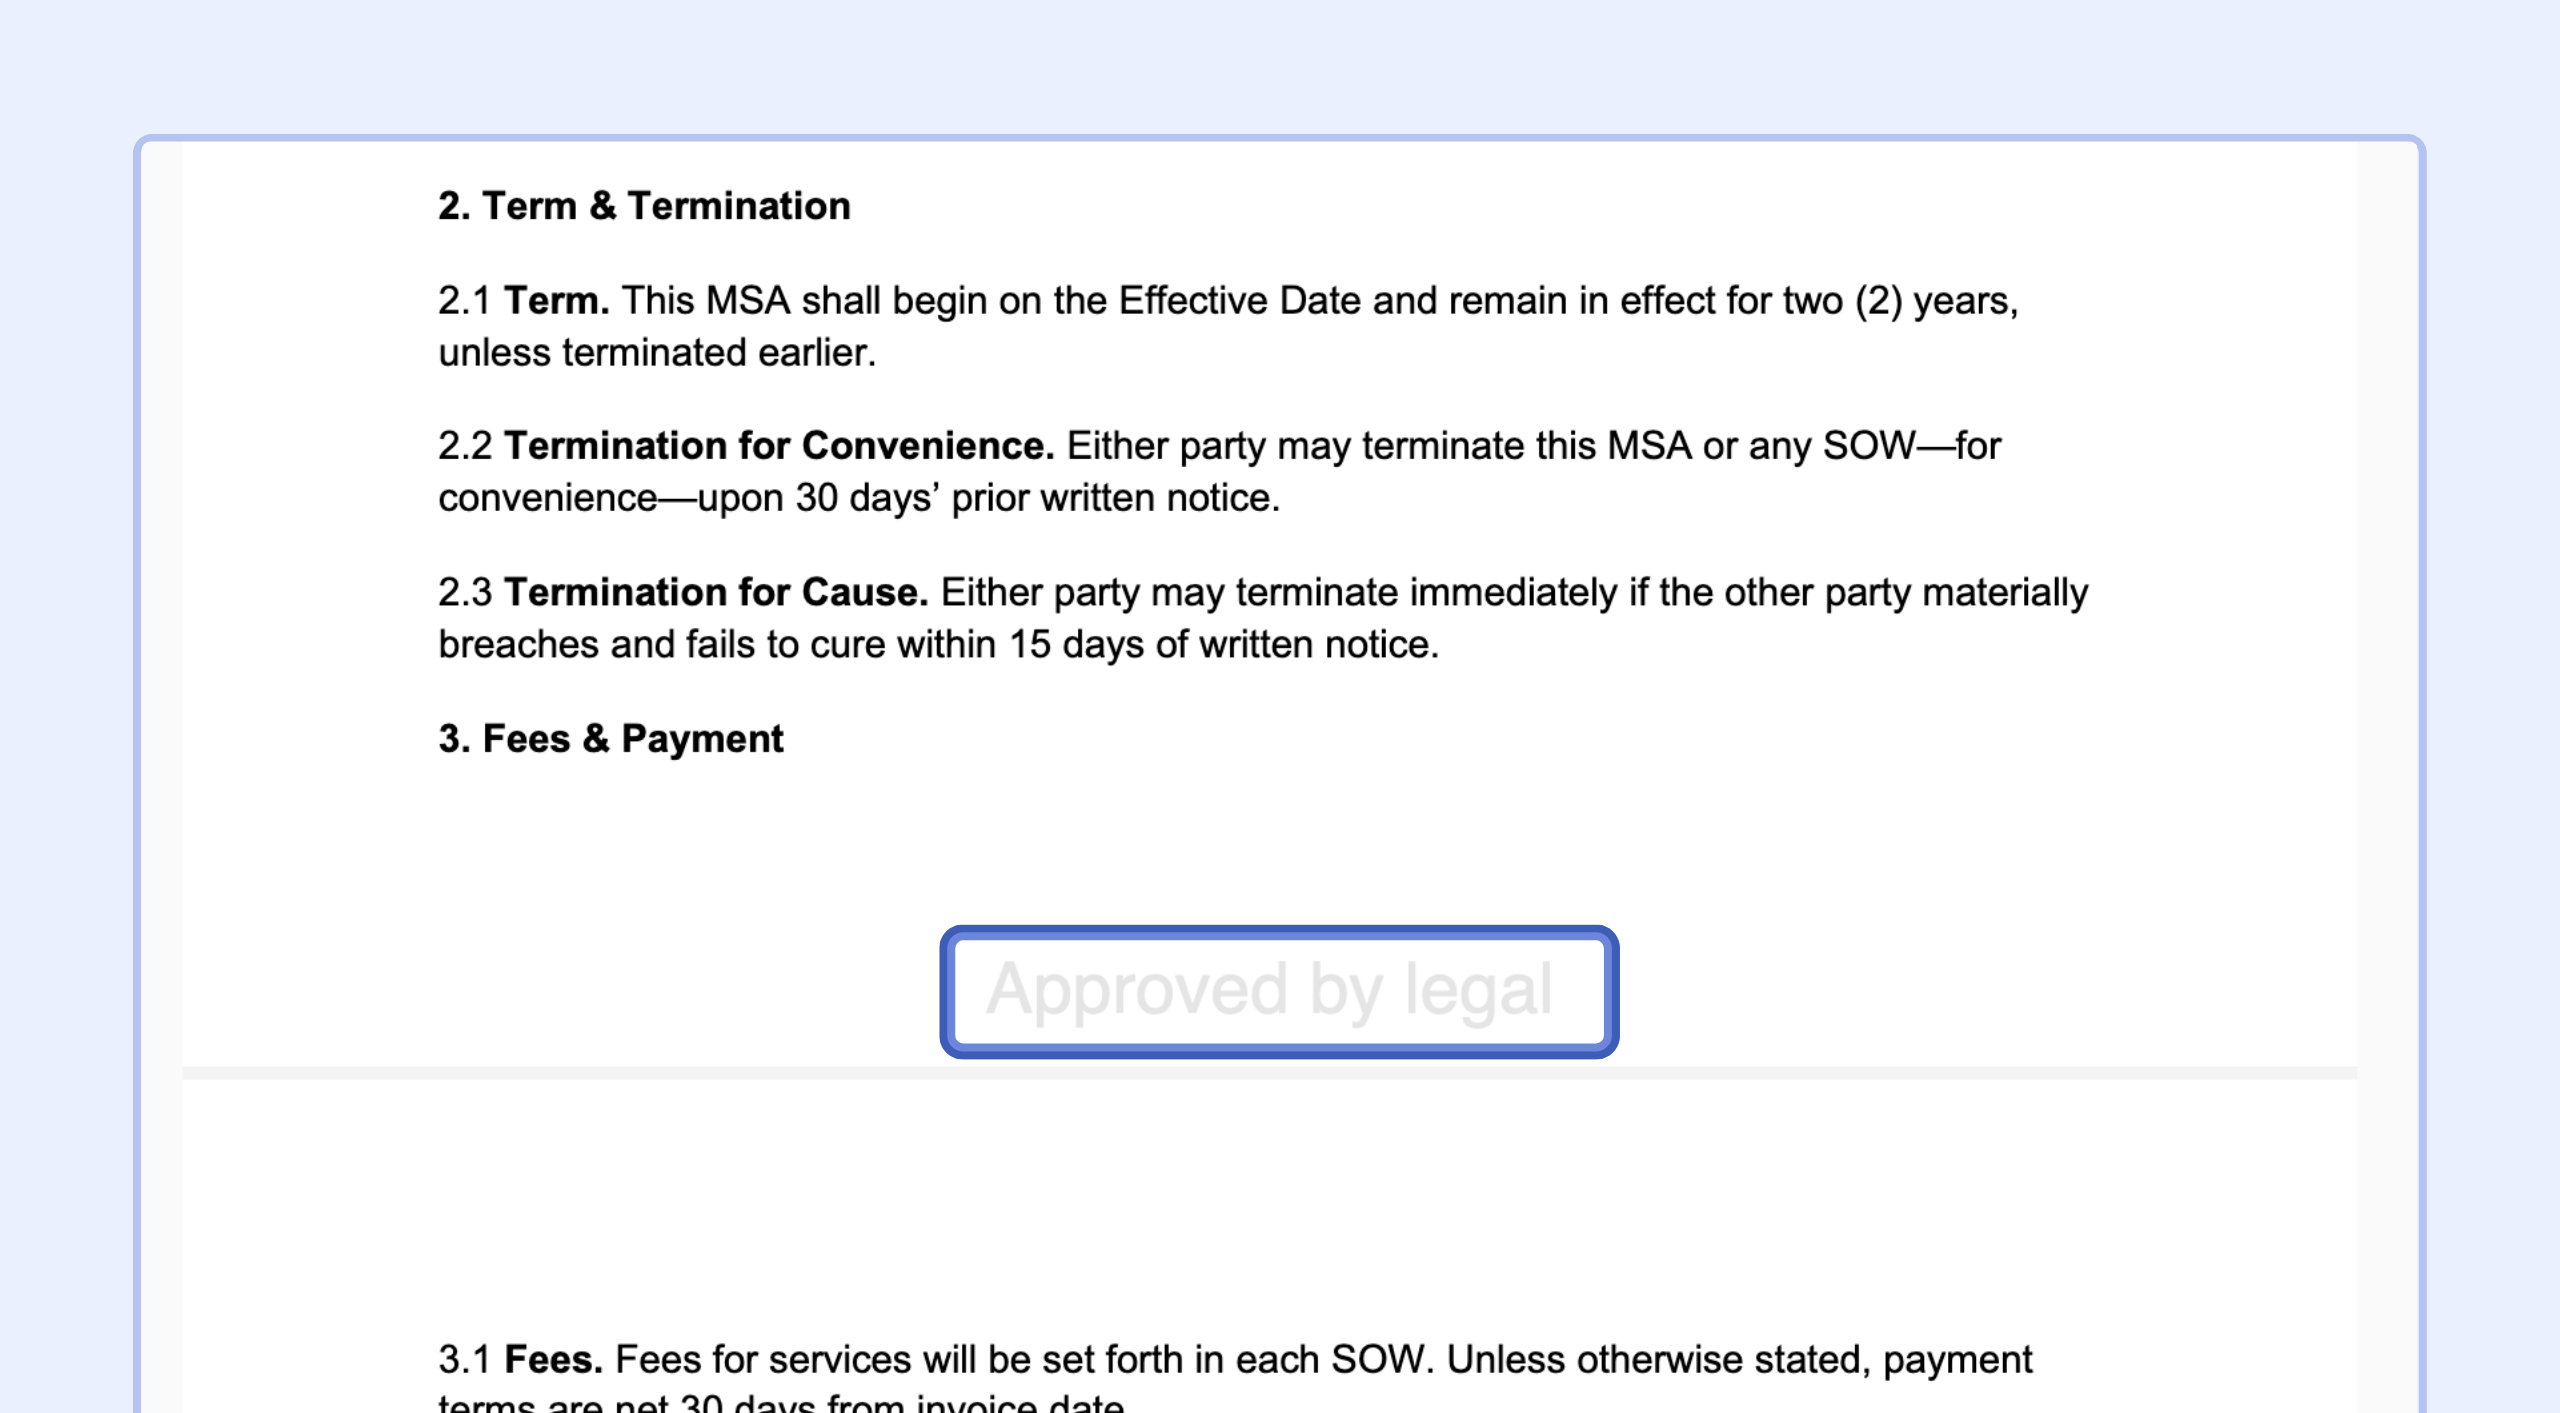Click "Unless otherwise stated, payment" text
This screenshot has width=2560, height=1413.
coord(1739,1360)
